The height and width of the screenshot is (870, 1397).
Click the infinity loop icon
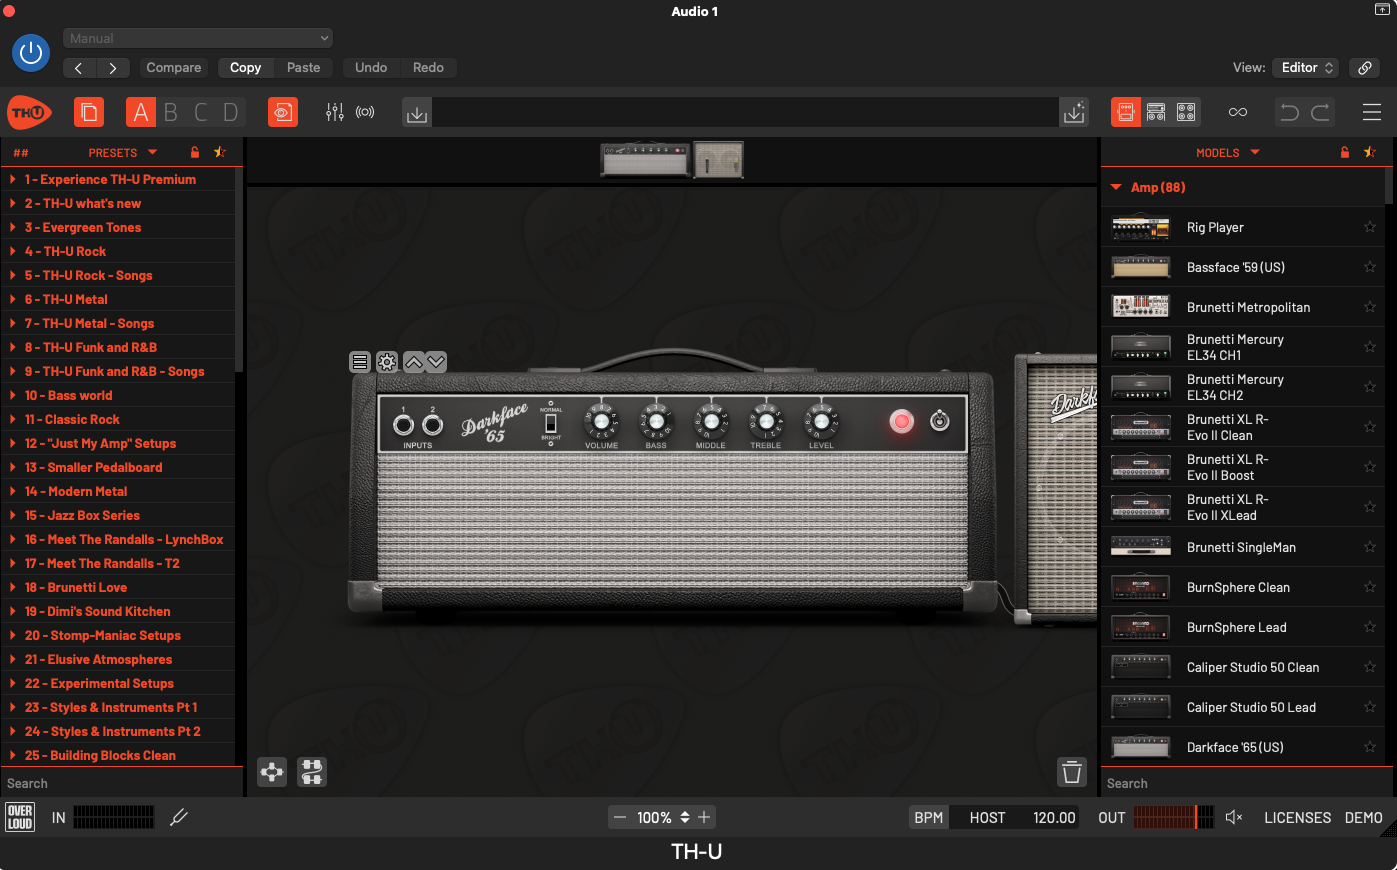1238,112
